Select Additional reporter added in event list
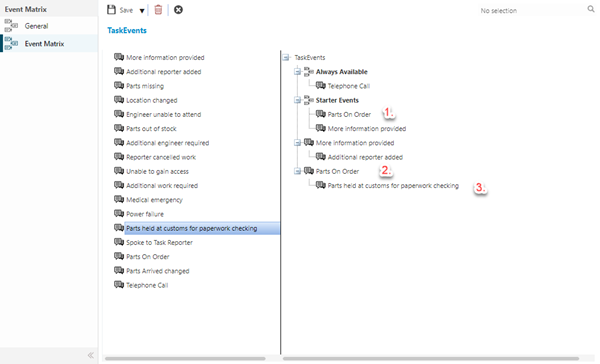Screen dimensions: 600x364 (x=163, y=72)
